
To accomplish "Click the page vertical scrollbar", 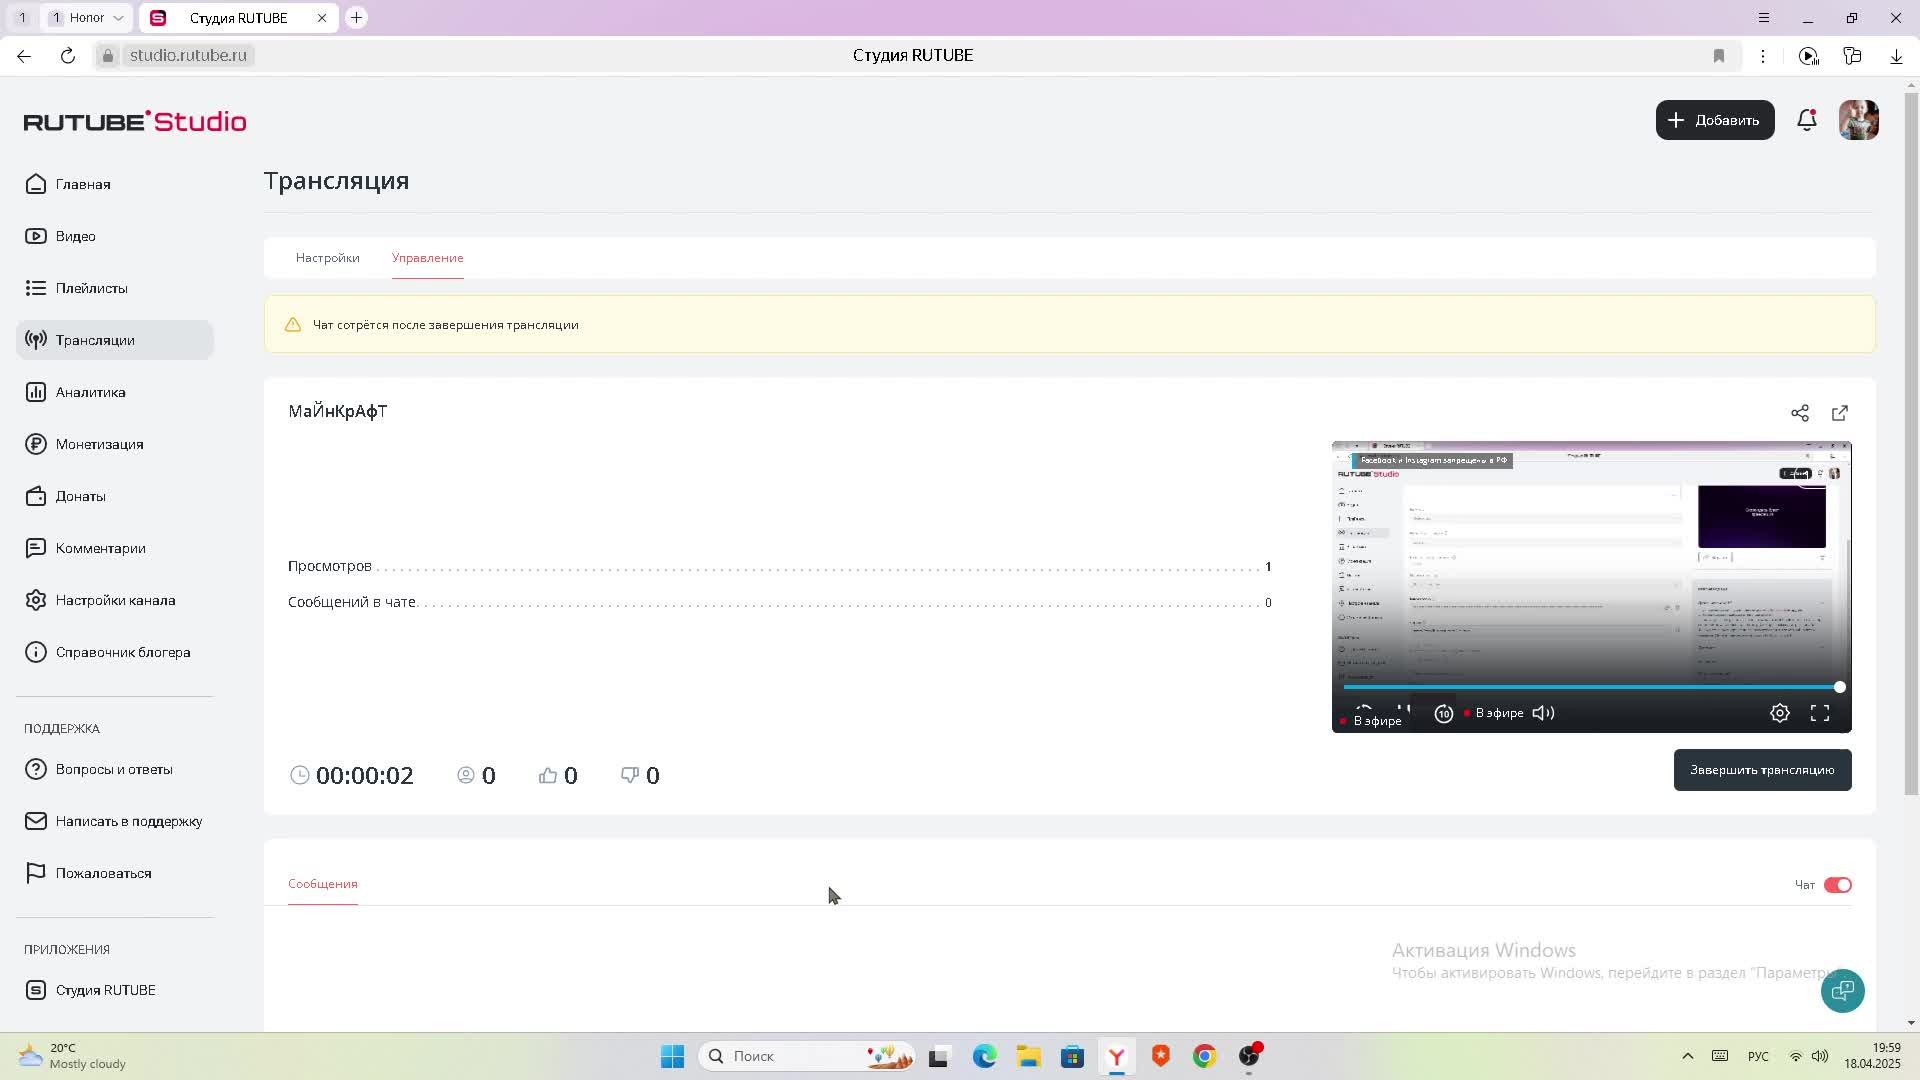I will coord(1911,445).
